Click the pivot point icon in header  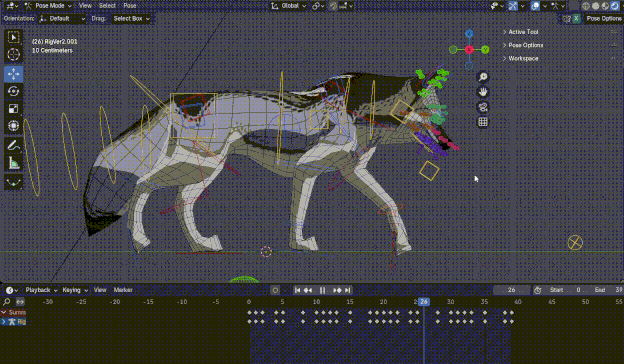click(x=319, y=6)
